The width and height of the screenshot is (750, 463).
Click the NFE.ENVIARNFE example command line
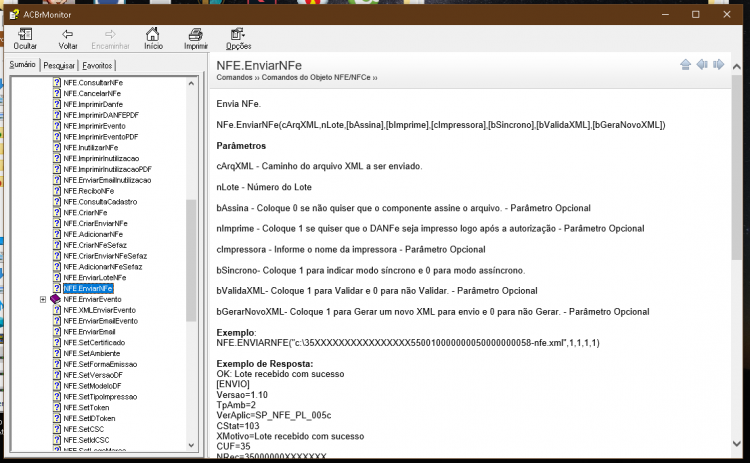coord(408,343)
